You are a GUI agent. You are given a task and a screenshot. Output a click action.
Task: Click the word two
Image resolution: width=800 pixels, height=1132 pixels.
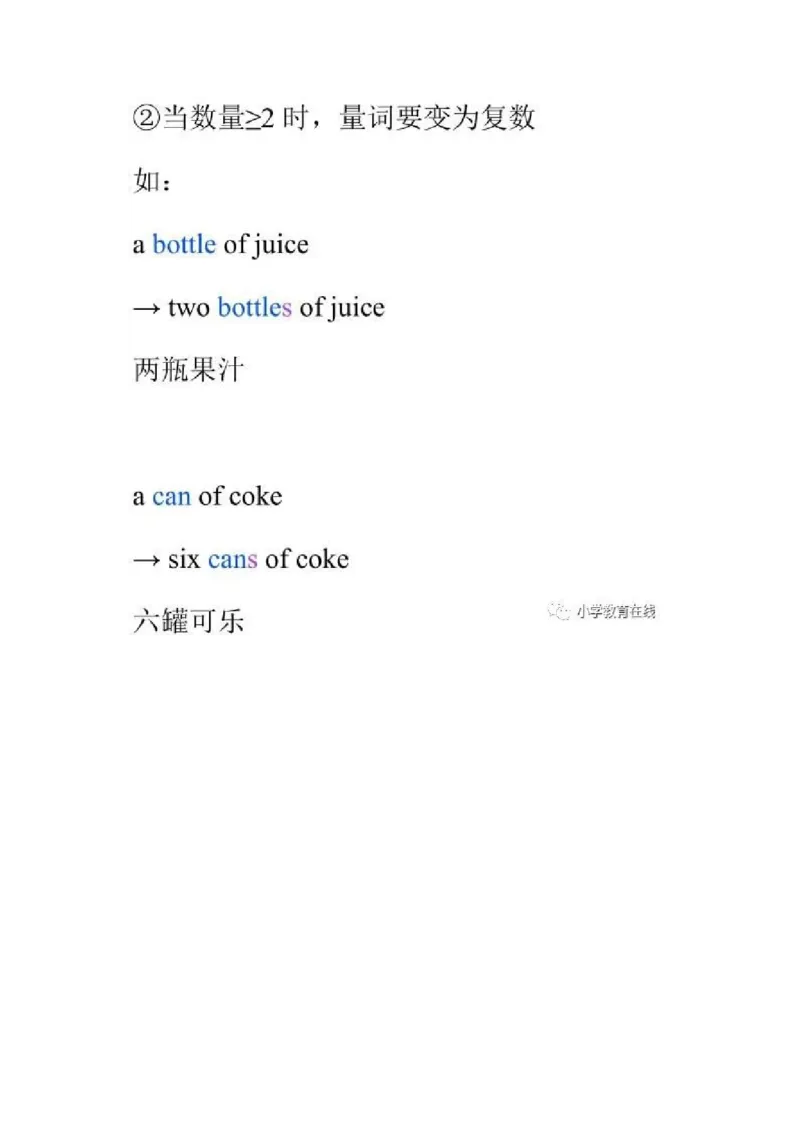pos(188,308)
